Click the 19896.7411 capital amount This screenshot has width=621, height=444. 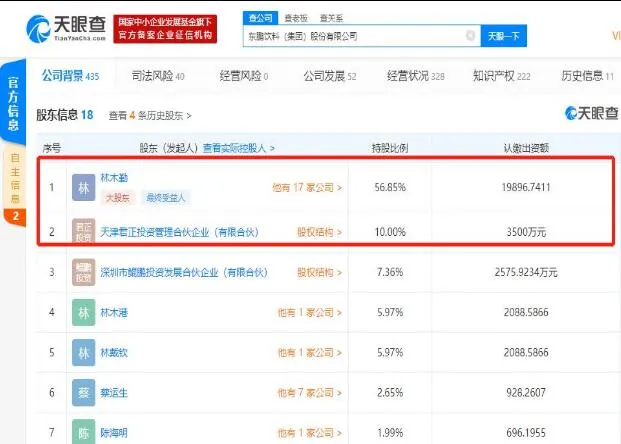pos(526,187)
